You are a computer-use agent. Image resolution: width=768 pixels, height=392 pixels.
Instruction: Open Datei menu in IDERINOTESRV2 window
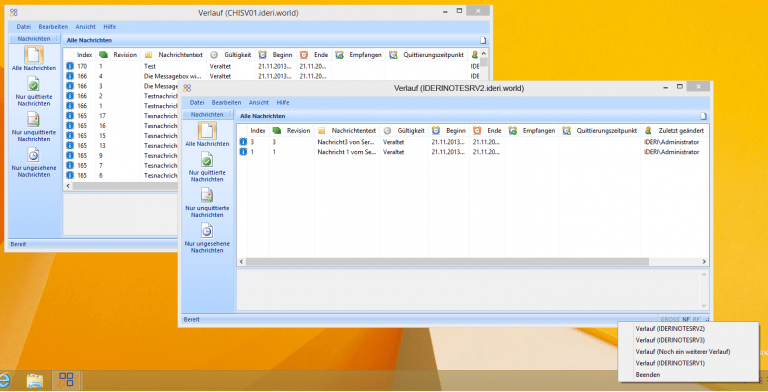point(197,102)
